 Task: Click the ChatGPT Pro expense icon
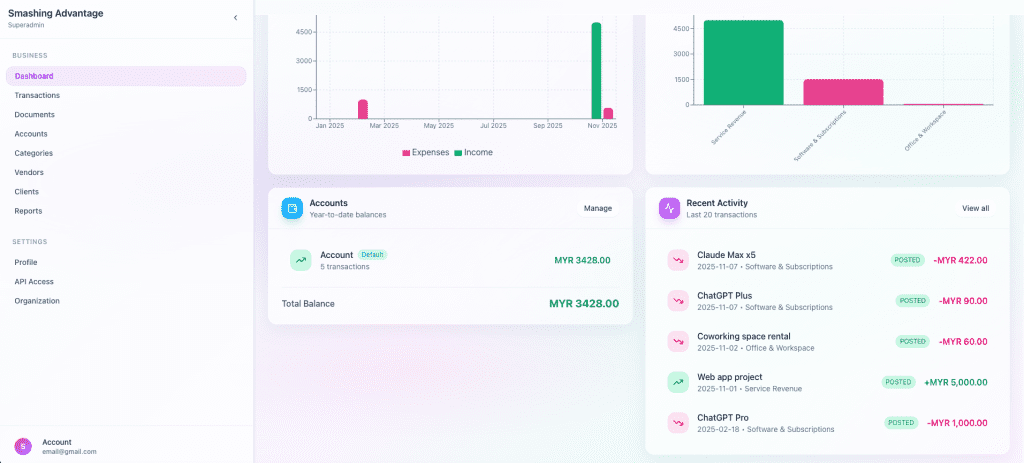tap(678, 422)
